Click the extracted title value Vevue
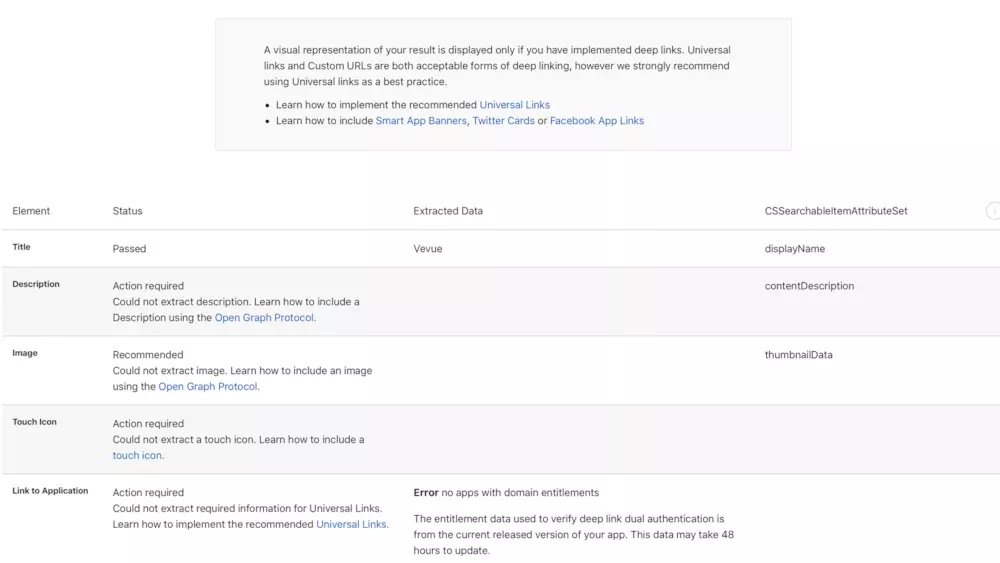1000x563 pixels. pyautogui.click(x=427, y=249)
